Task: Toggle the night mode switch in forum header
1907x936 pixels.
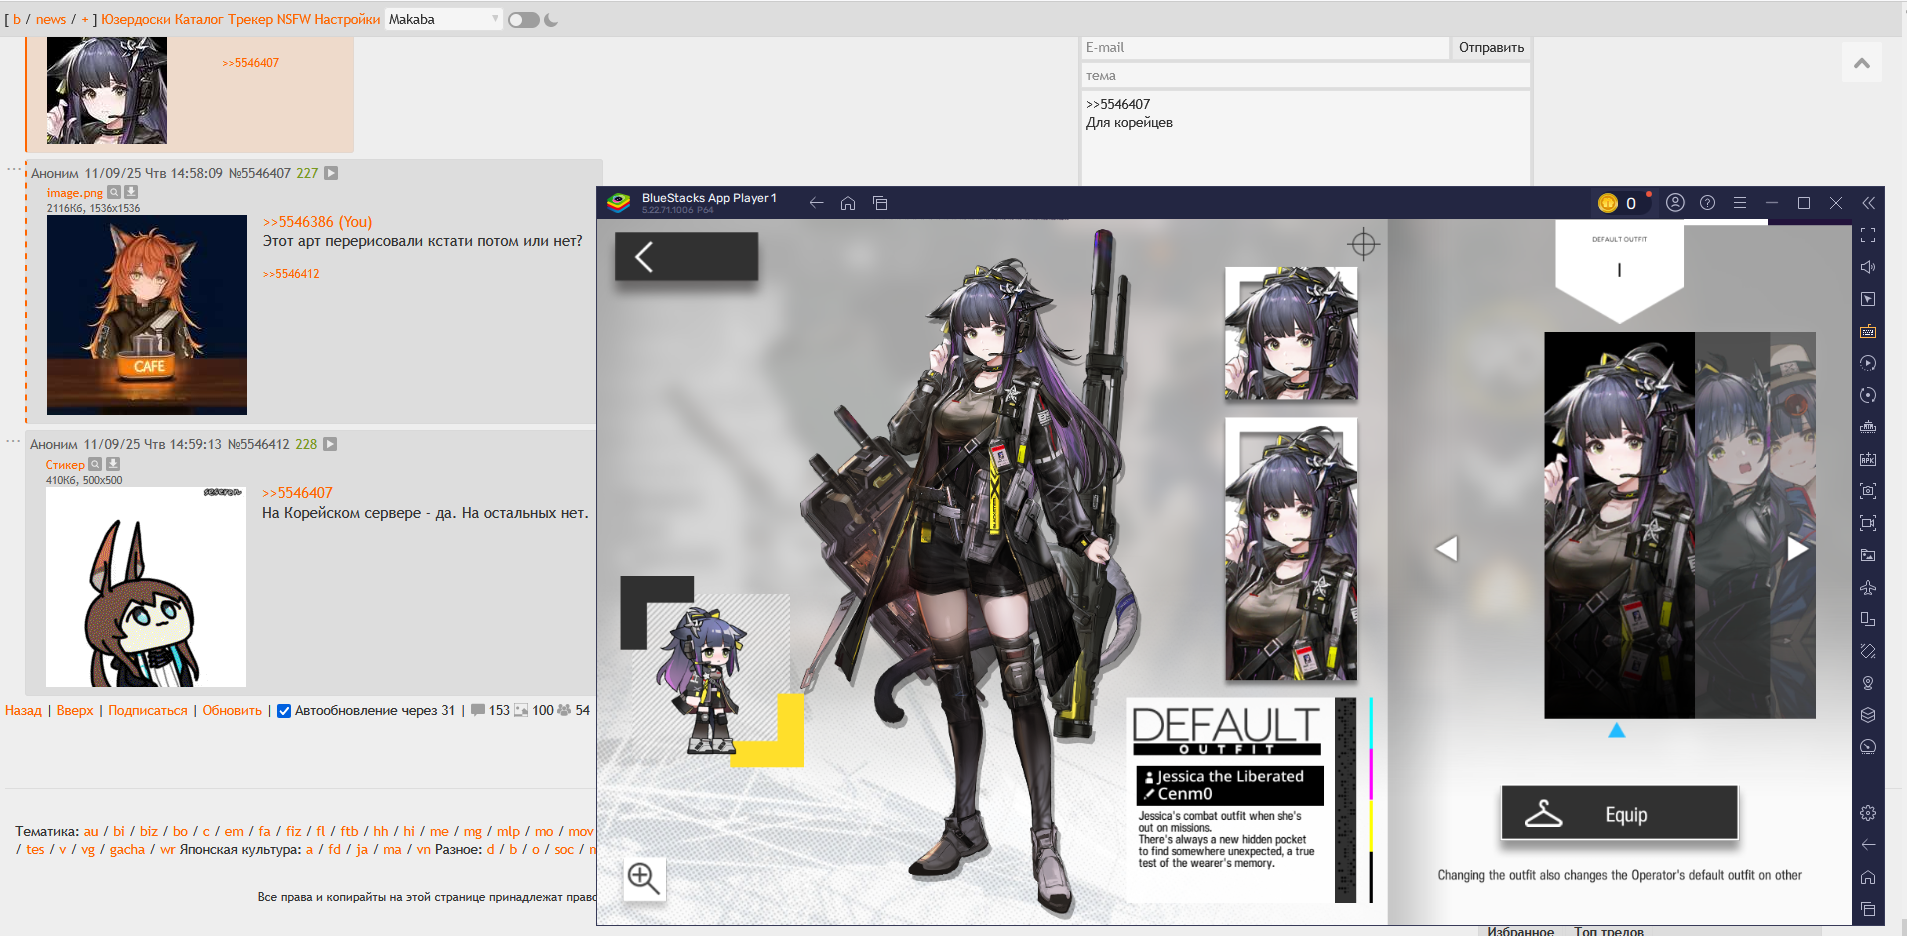Action: pyautogui.click(x=523, y=20)
